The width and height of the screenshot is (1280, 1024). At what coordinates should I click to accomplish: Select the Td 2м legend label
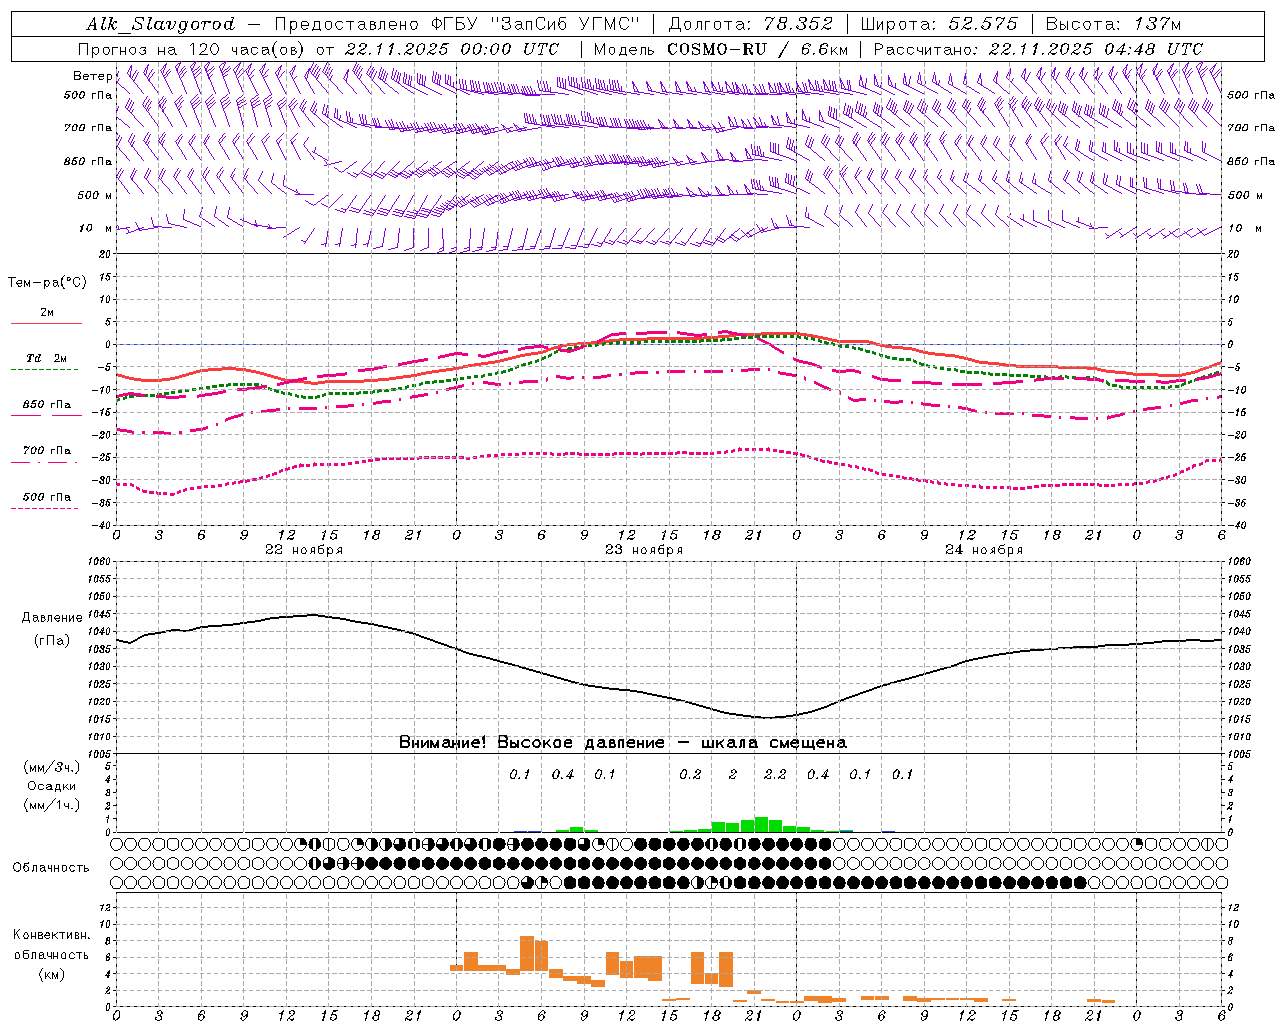click(46, 358)
